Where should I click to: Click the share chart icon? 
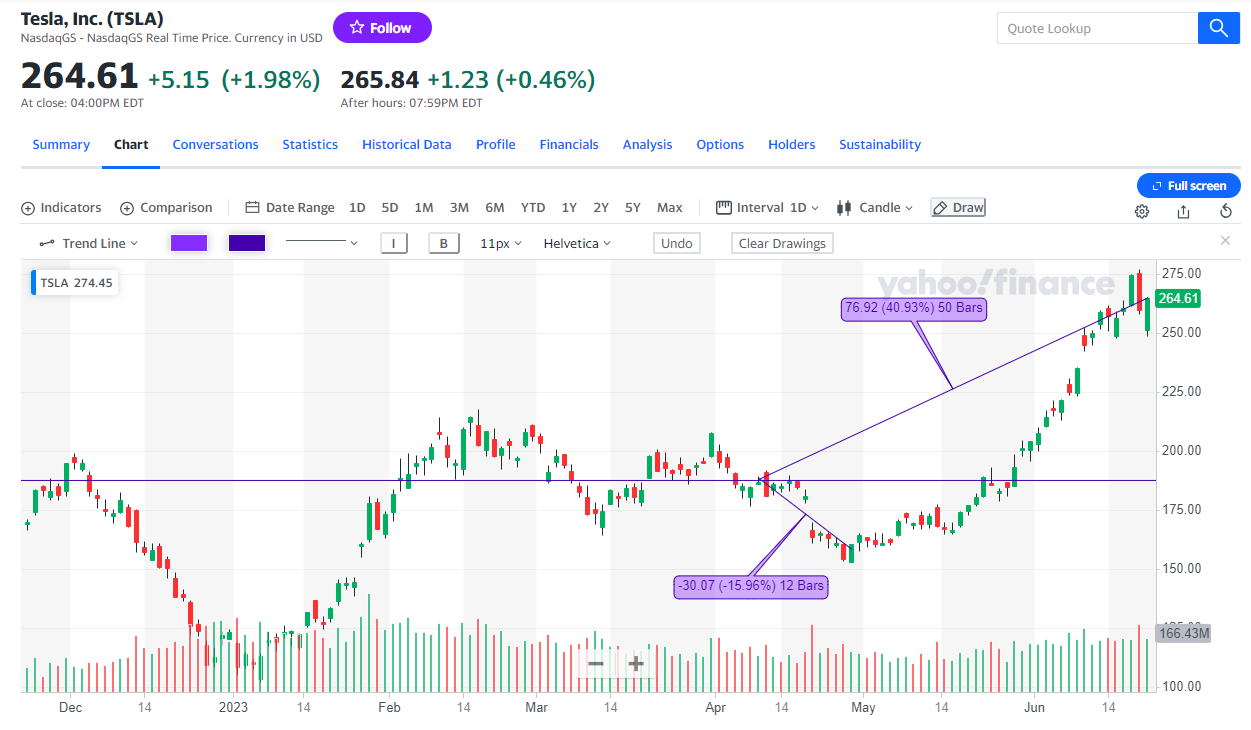click(1184, 211)
